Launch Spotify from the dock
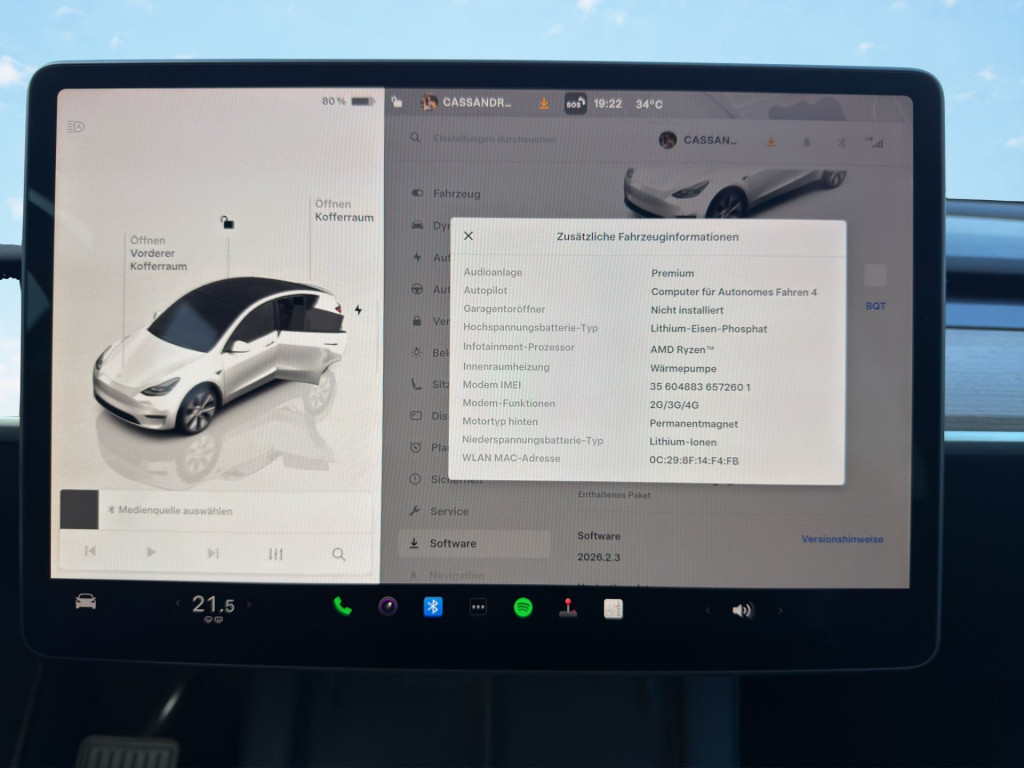Viewport: 1024px width, 768px height. click(x=523, y=608)
